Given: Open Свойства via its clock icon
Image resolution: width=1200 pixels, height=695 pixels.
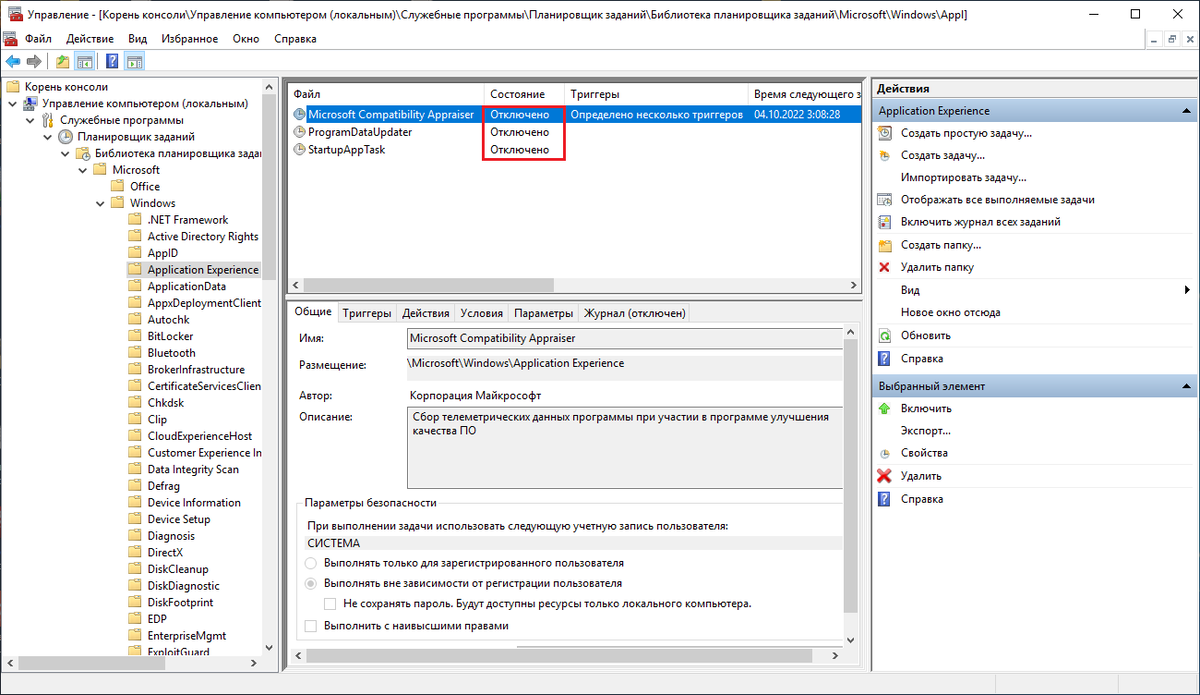Looking at the screenshot, I should 884,453.
